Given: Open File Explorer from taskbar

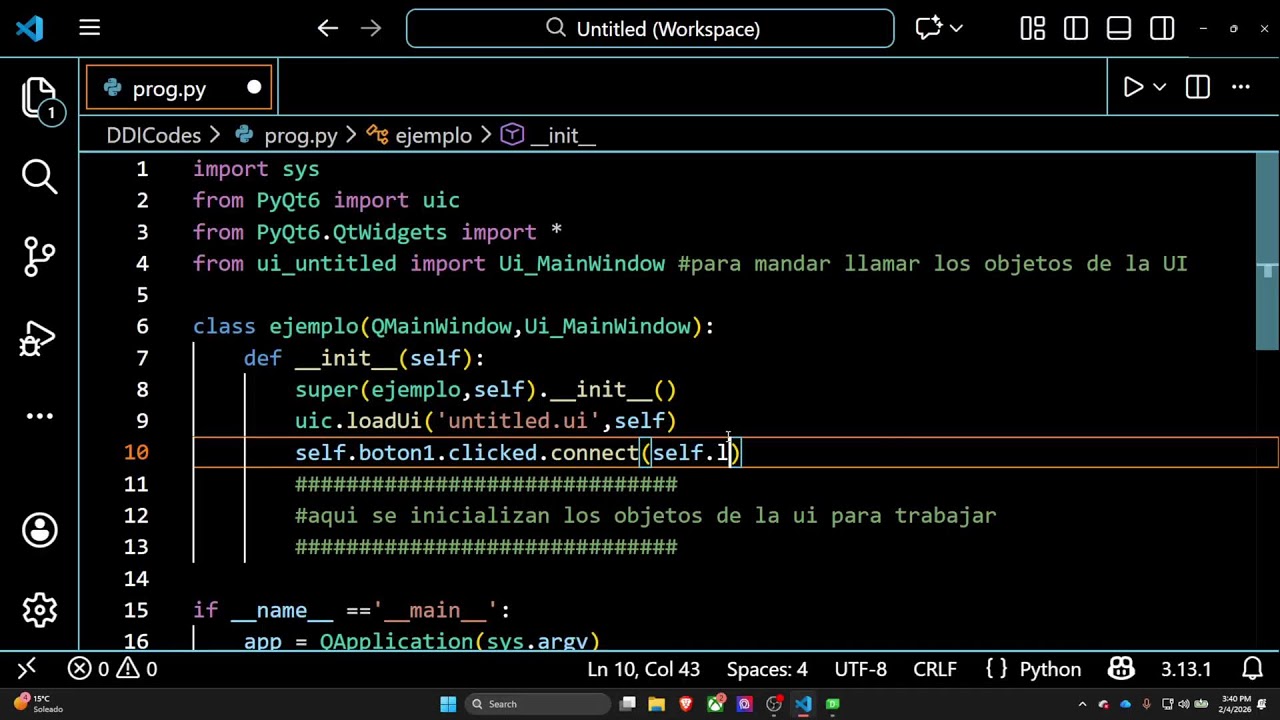Looking at the screenshot, I should click(657, 704).
